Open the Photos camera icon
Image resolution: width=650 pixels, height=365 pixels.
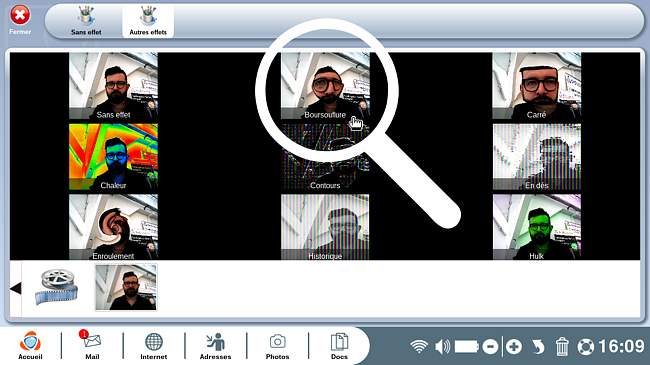point(277,345)
